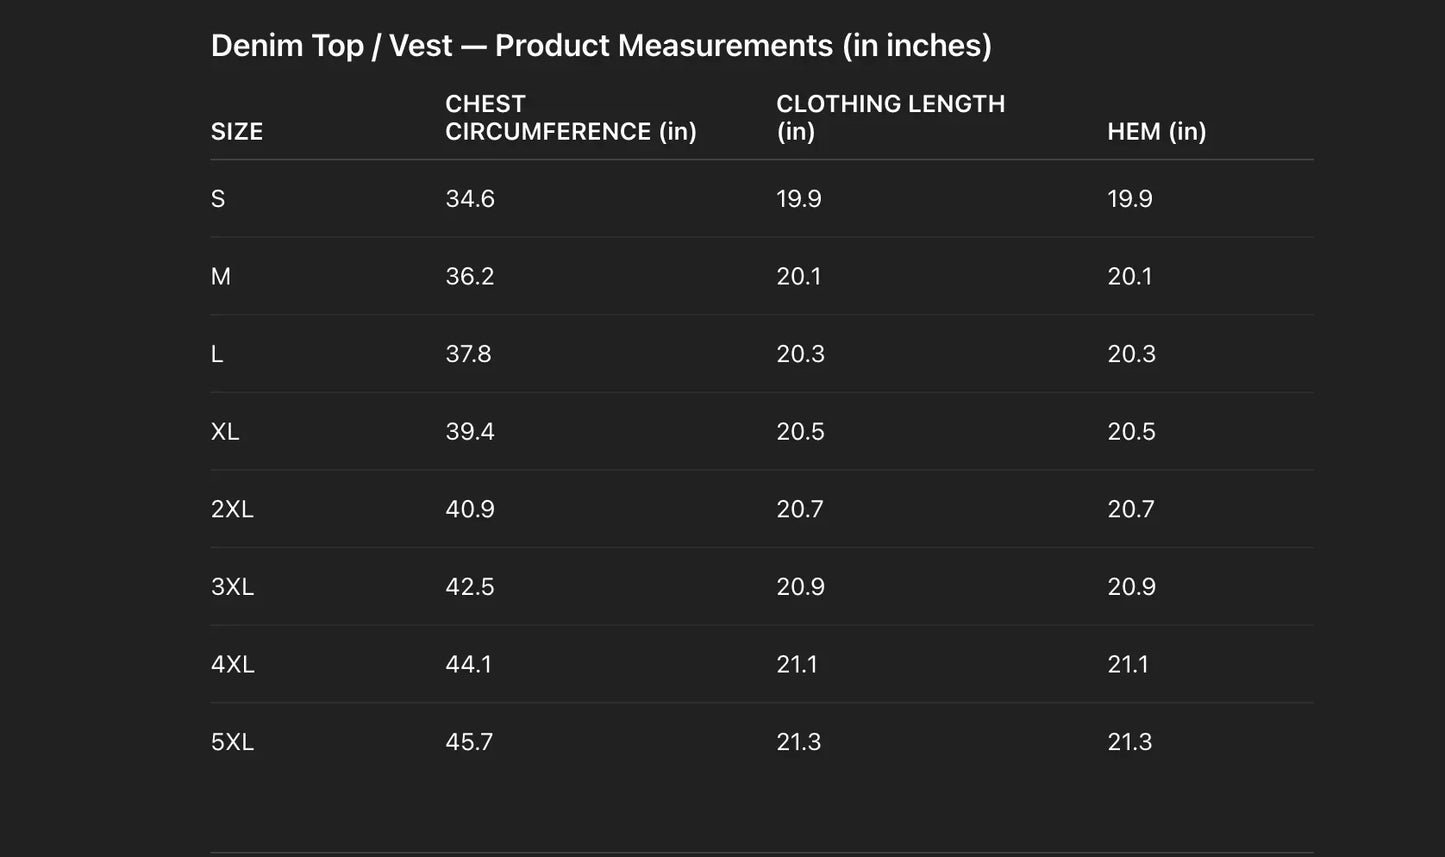Select the SIZE column header

(x=237, y=132)
